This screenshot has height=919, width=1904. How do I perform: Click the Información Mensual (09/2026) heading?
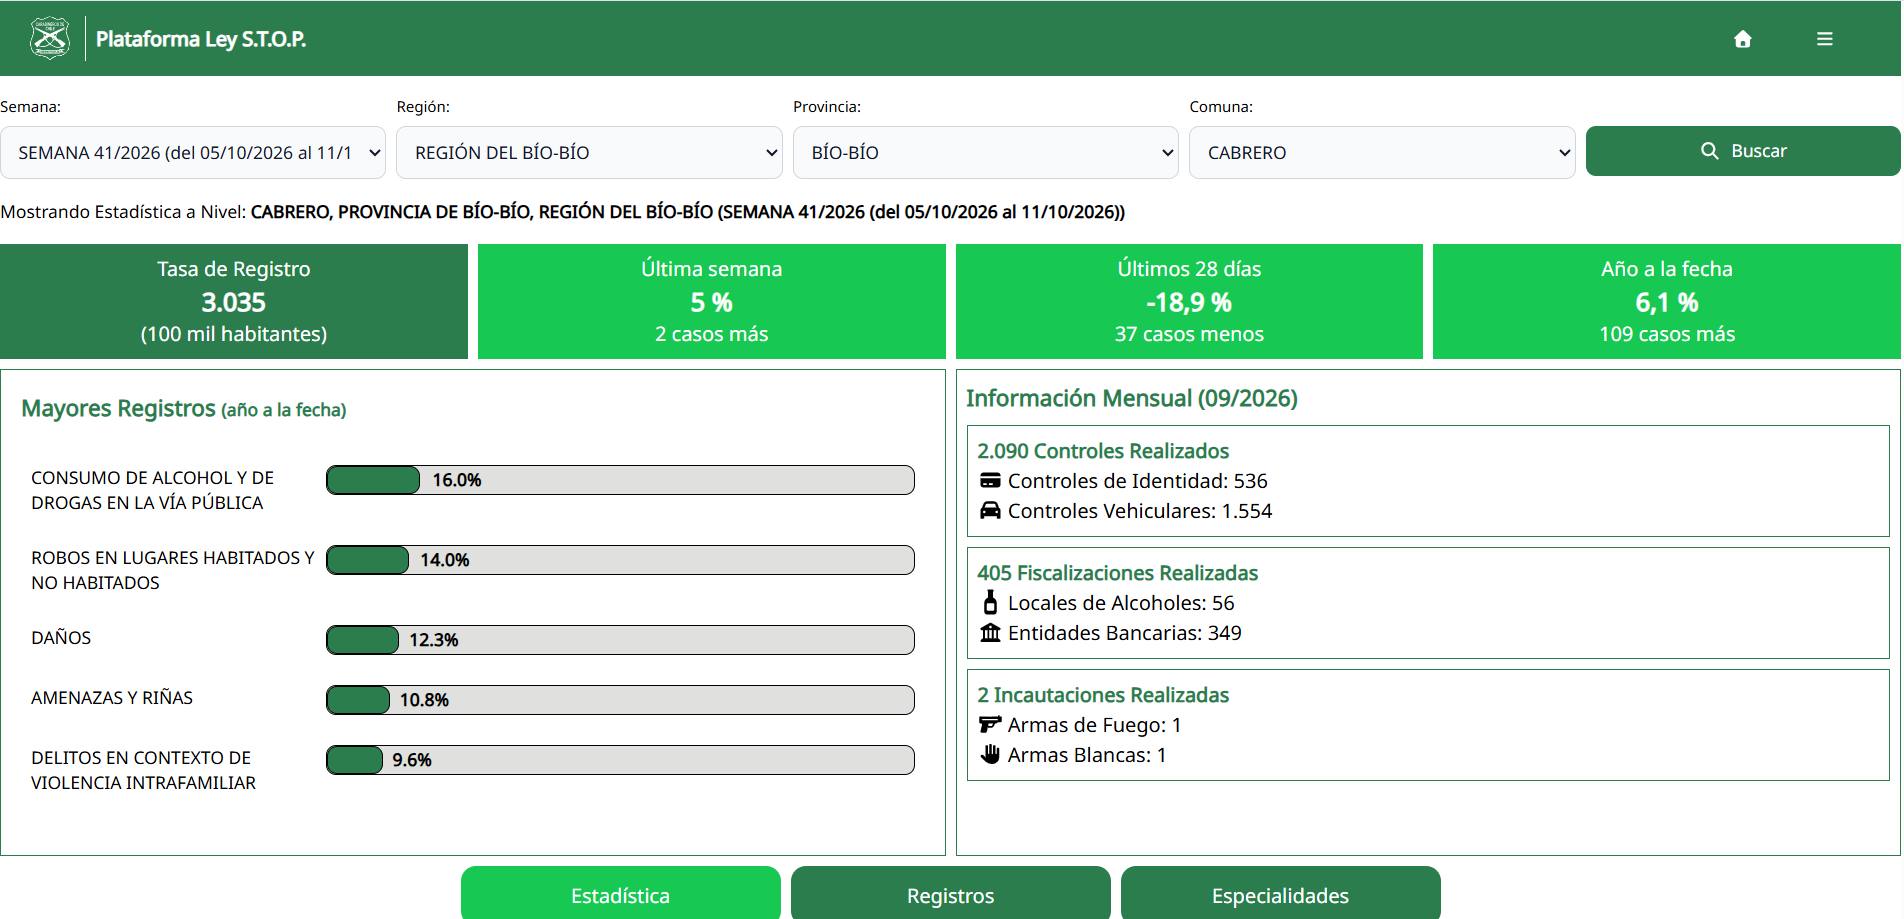(1132, 398)
